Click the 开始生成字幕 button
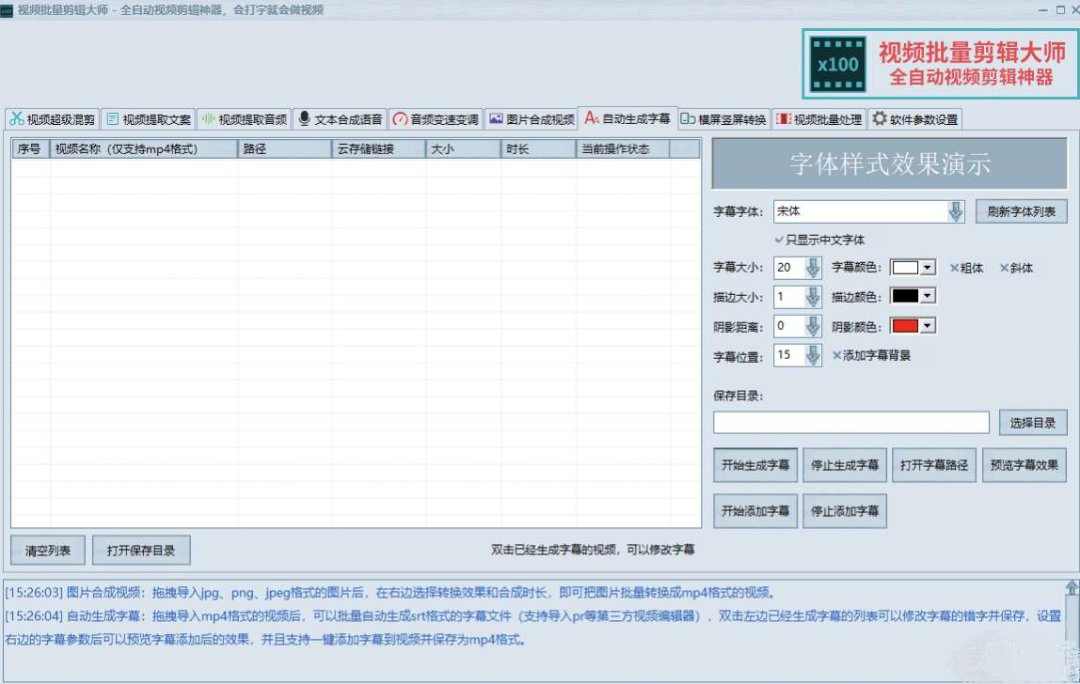 click(755, 465)
